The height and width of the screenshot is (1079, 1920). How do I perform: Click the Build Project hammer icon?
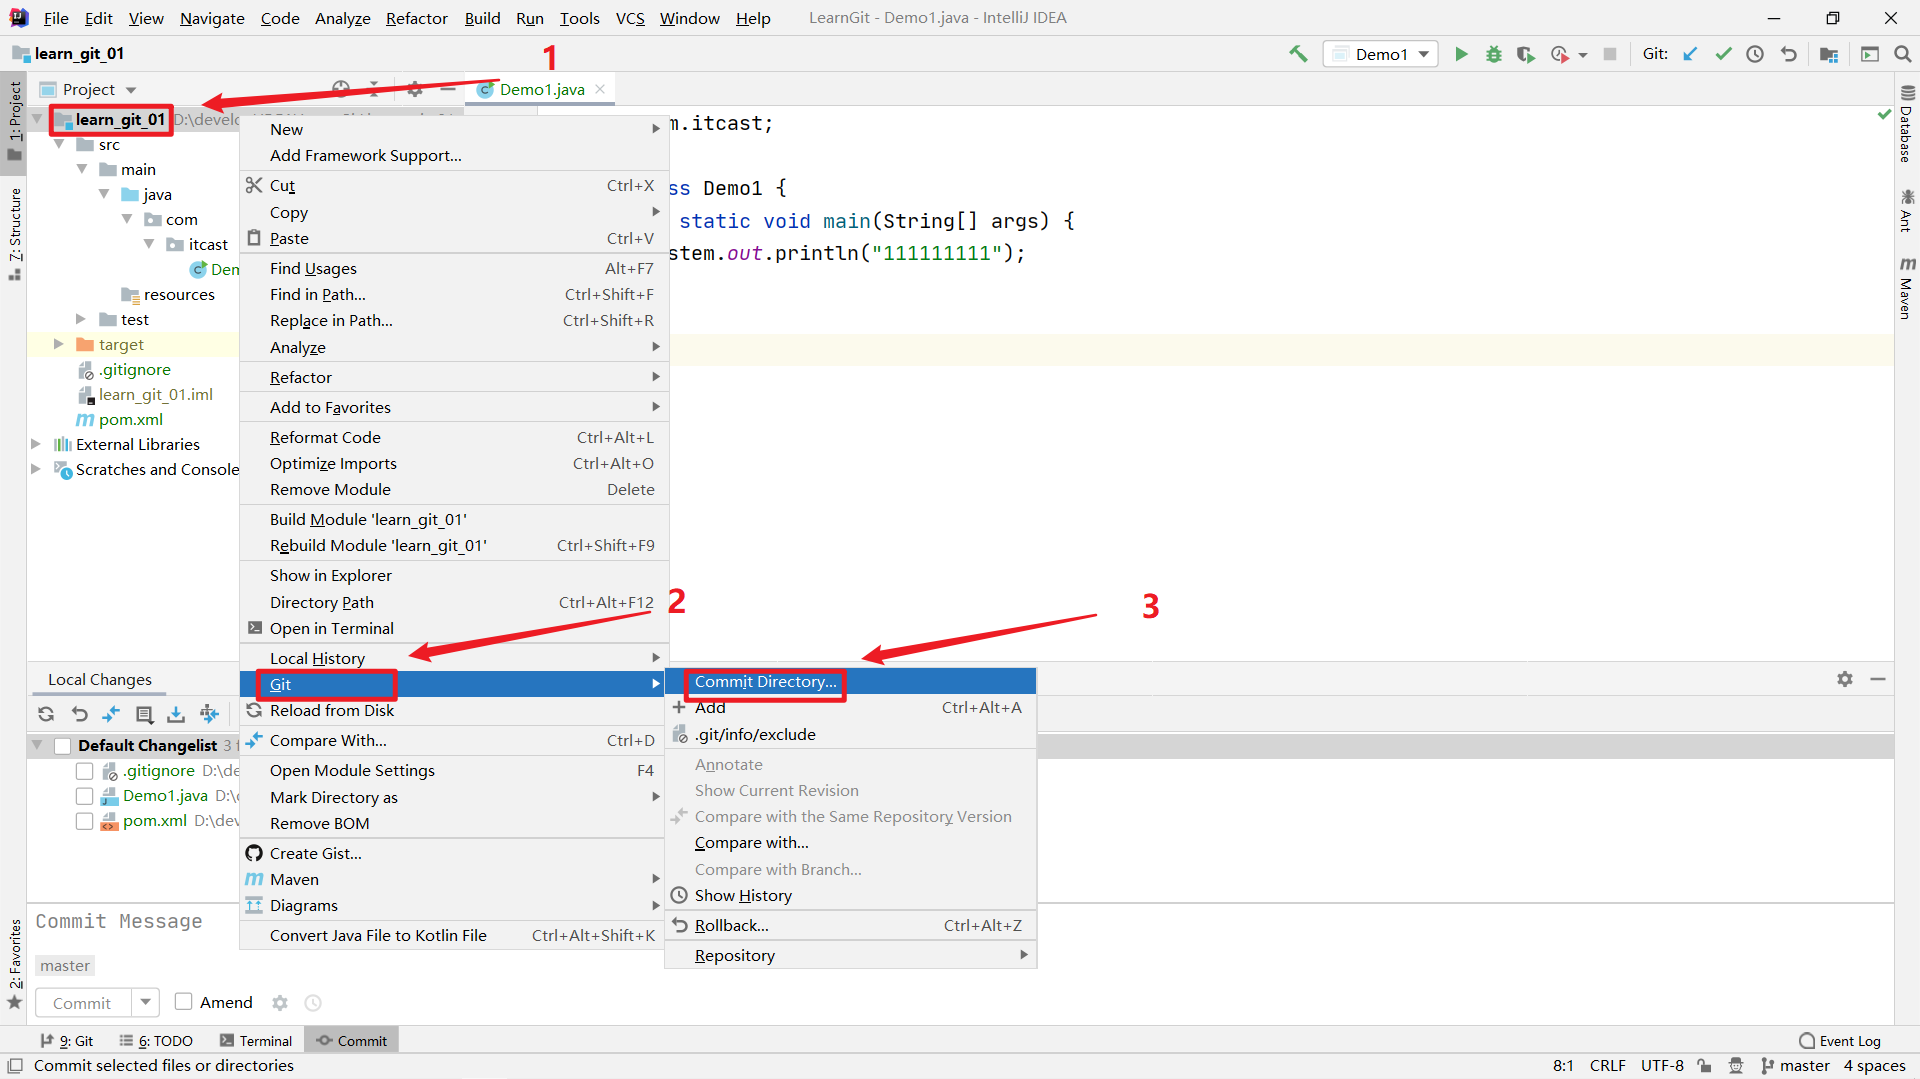[1298, 54]
